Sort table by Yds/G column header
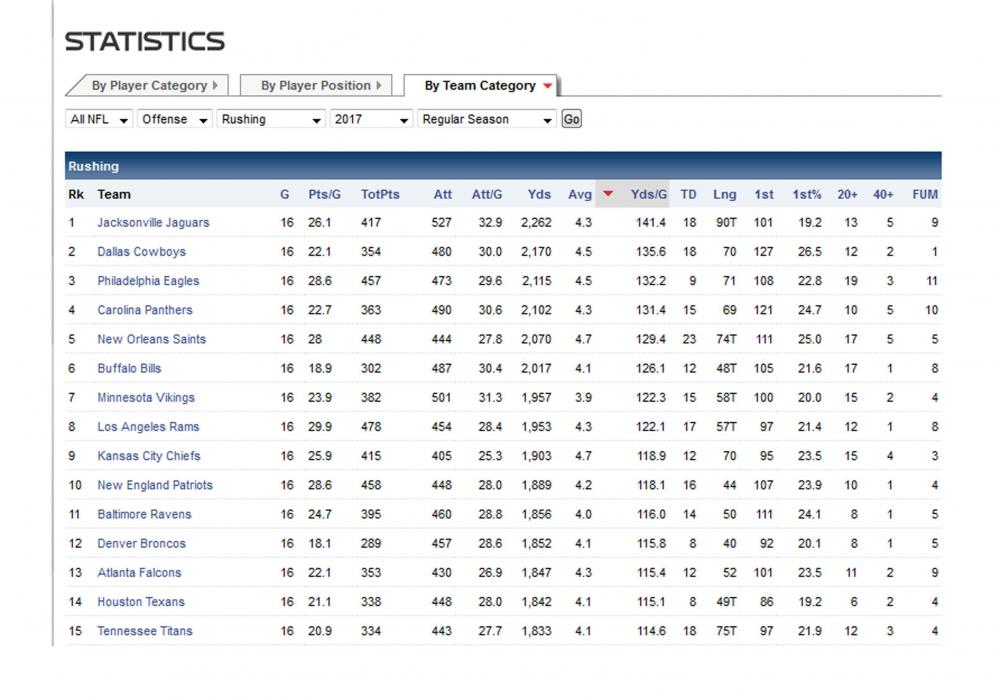 click(x=649, y=195)
